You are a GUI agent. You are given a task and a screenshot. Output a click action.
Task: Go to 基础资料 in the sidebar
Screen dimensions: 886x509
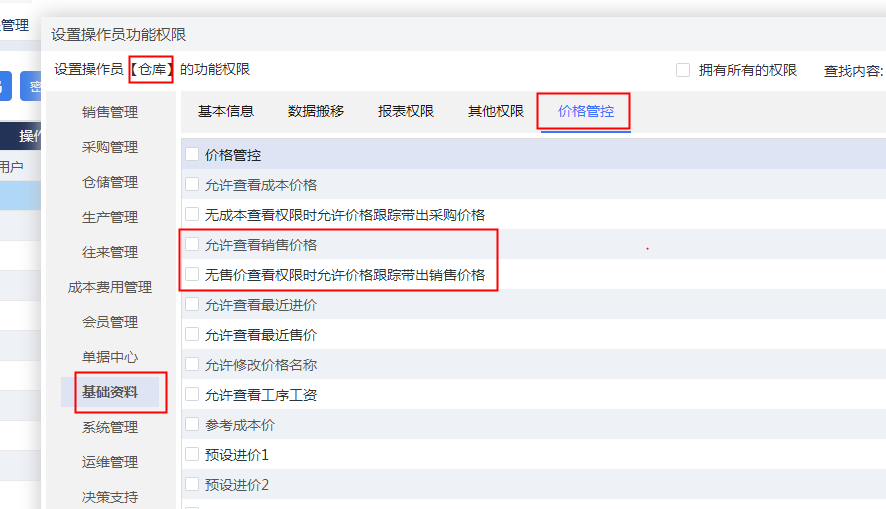click(110, 392)
